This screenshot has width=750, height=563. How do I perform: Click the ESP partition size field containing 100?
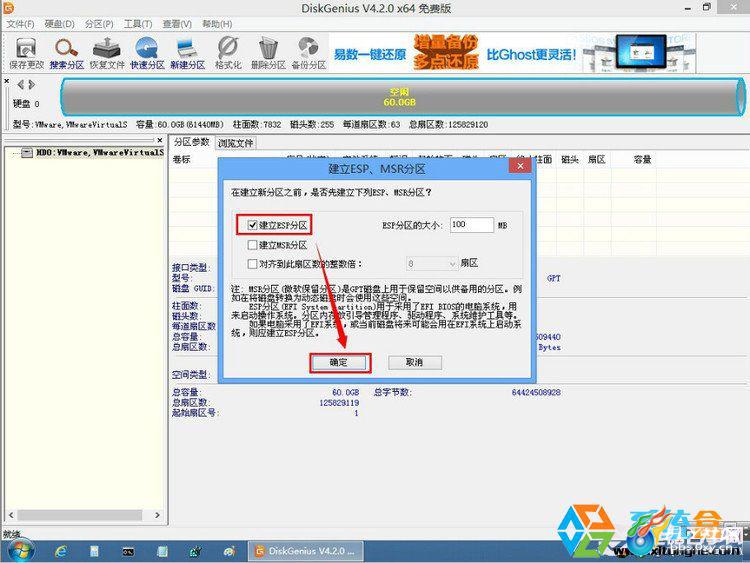pyautogui.click(x=472, y=225)
